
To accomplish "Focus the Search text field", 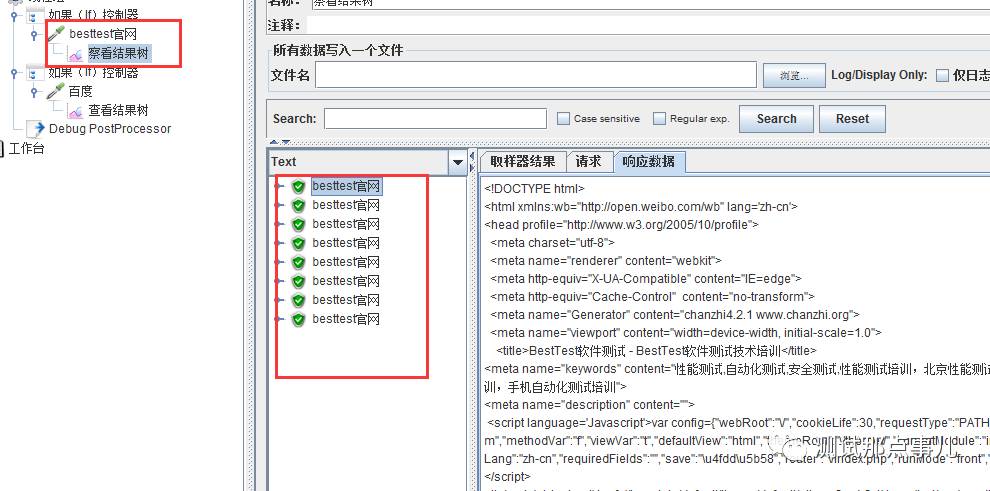I will click(x=435, y=119).
